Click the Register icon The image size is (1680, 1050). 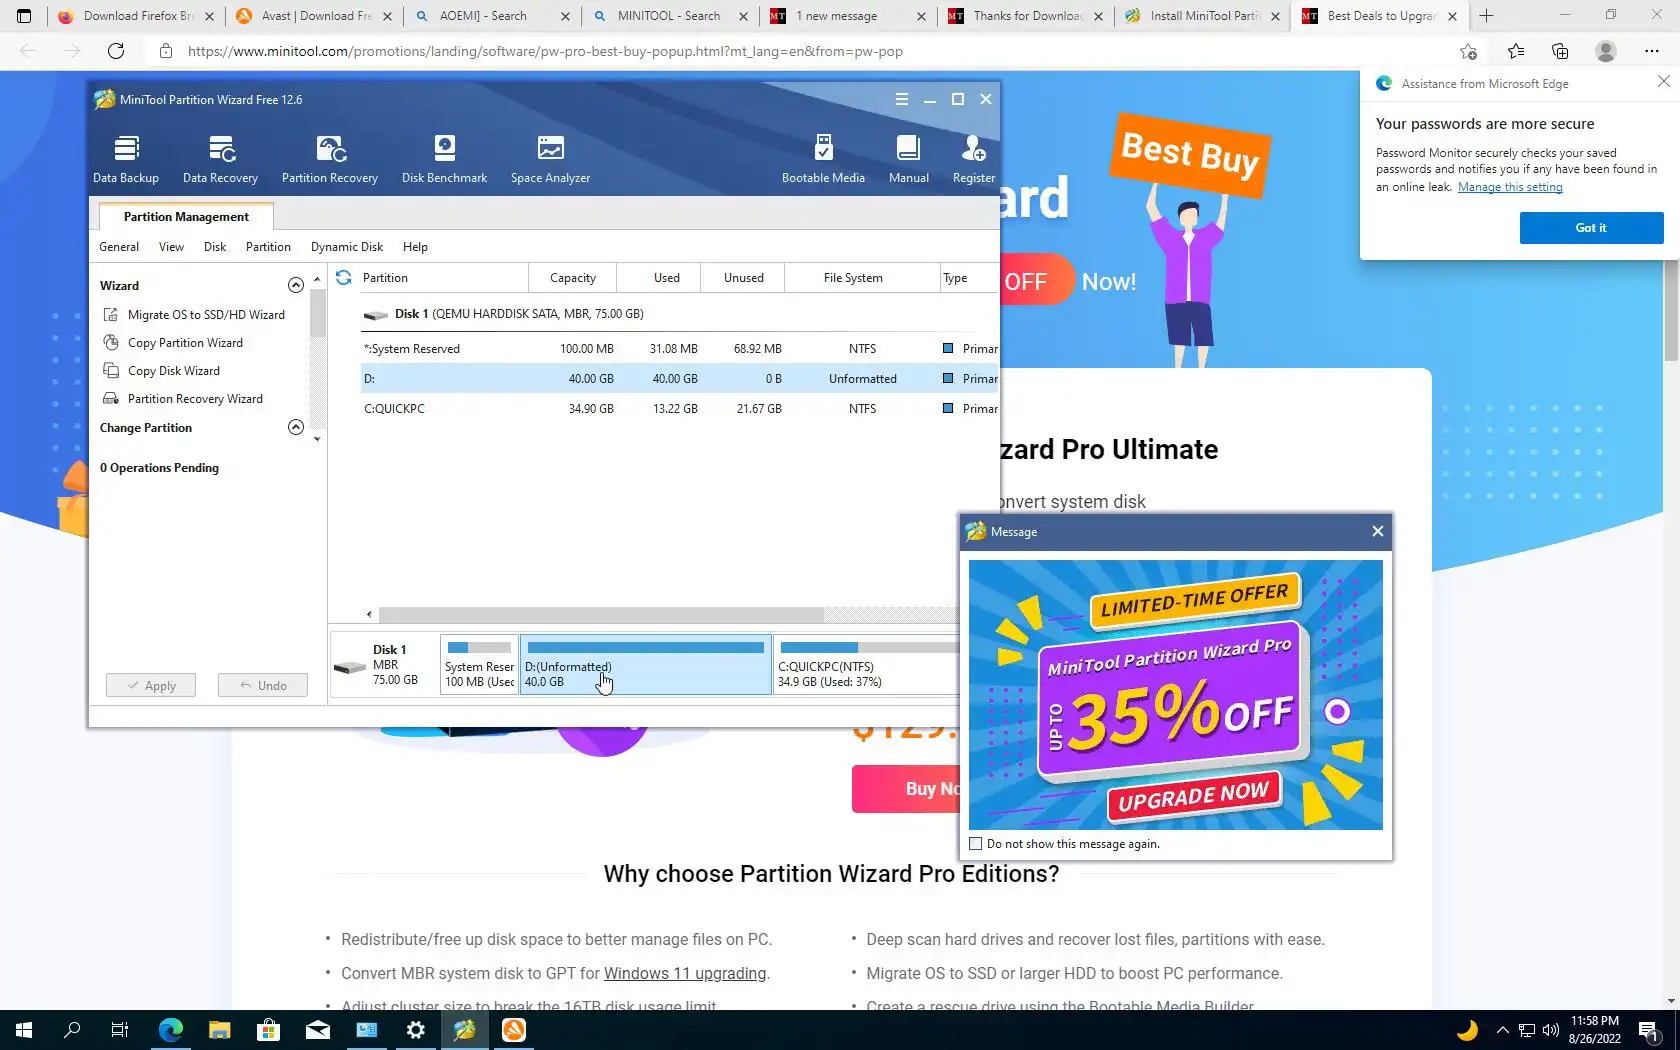coord(973,158)
